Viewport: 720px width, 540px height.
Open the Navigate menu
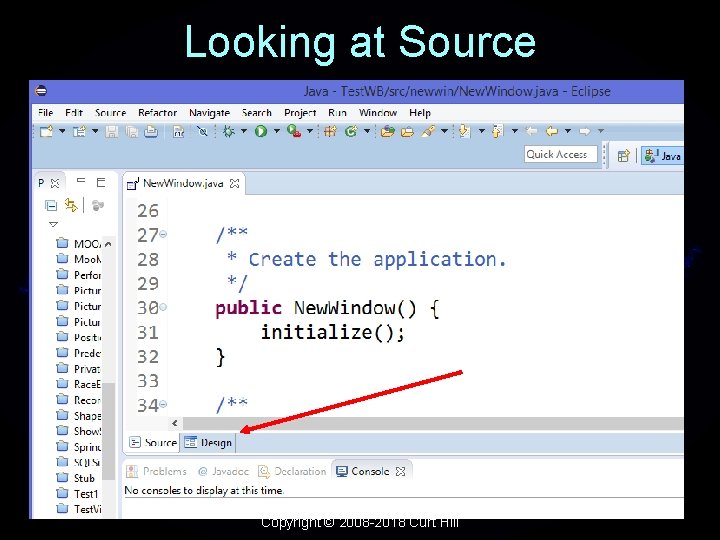pos(209,112)
